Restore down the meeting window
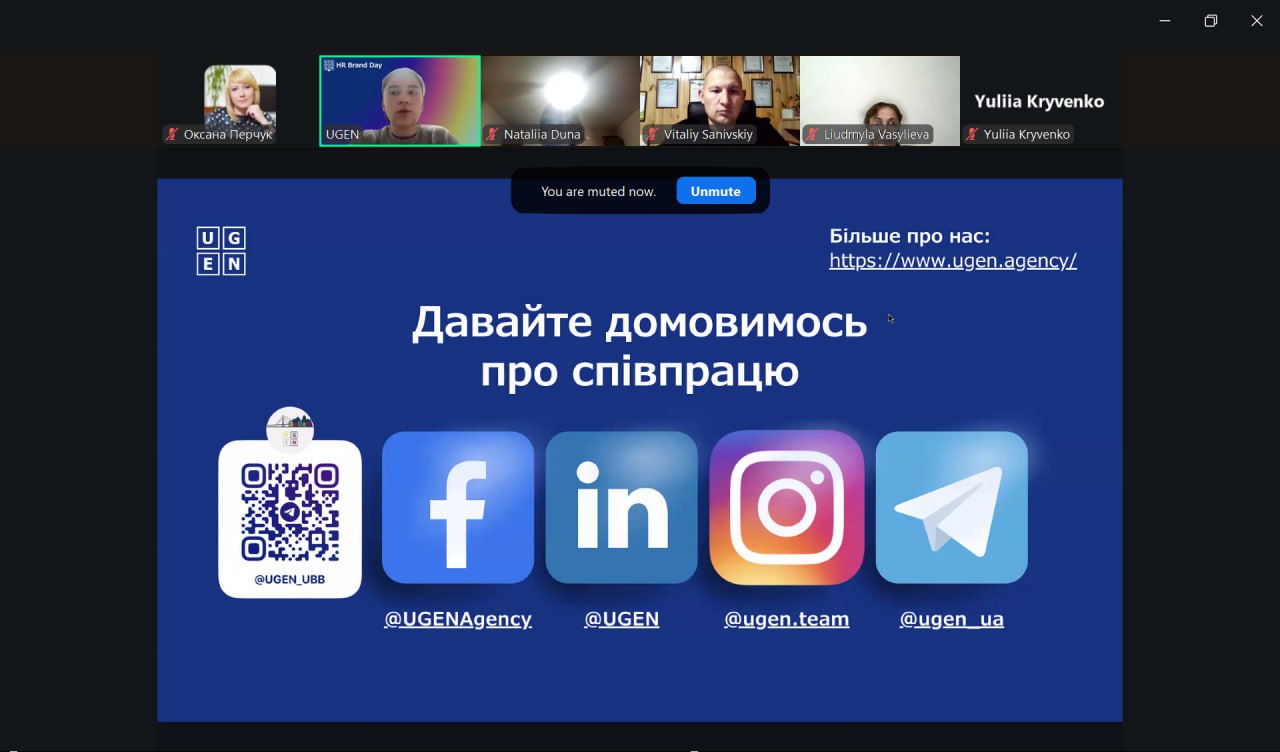This screenshot has width=1280, height=752. pos(1210,21)
